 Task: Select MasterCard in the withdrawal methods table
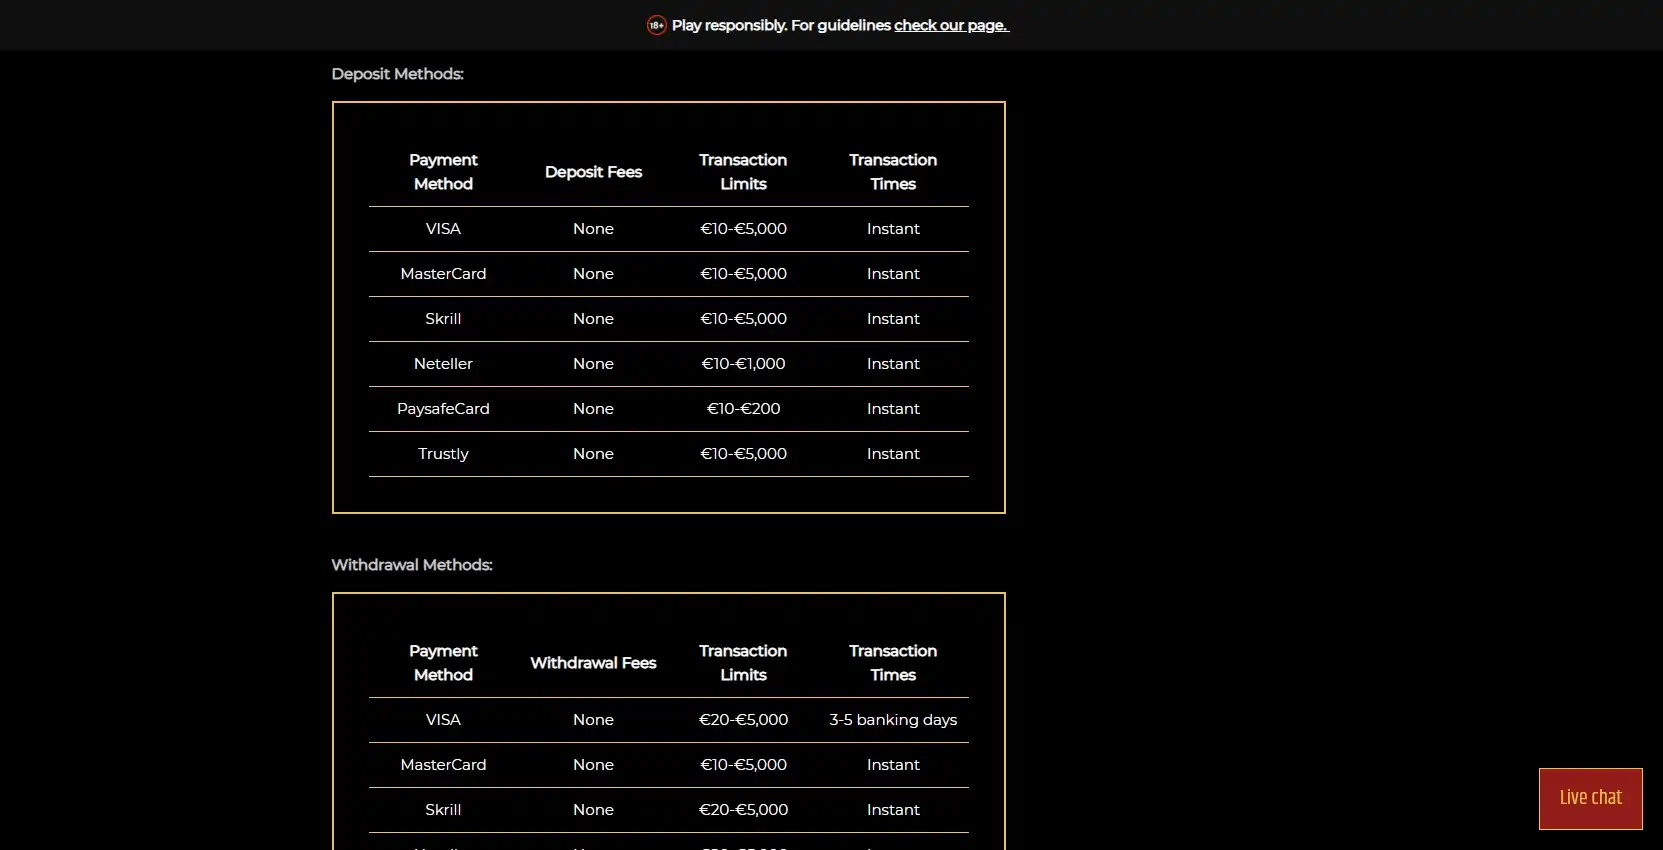click(x=443, y=765)
